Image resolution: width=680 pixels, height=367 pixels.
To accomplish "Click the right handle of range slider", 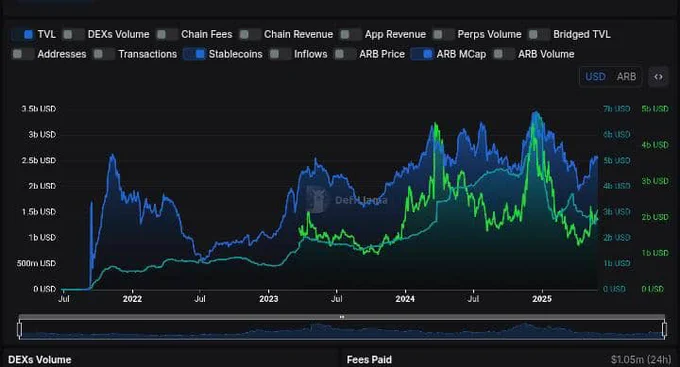I will click(664, 329).
